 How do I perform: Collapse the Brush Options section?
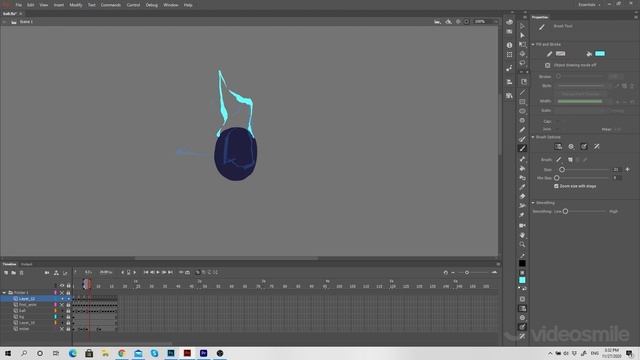pos(533,137)
